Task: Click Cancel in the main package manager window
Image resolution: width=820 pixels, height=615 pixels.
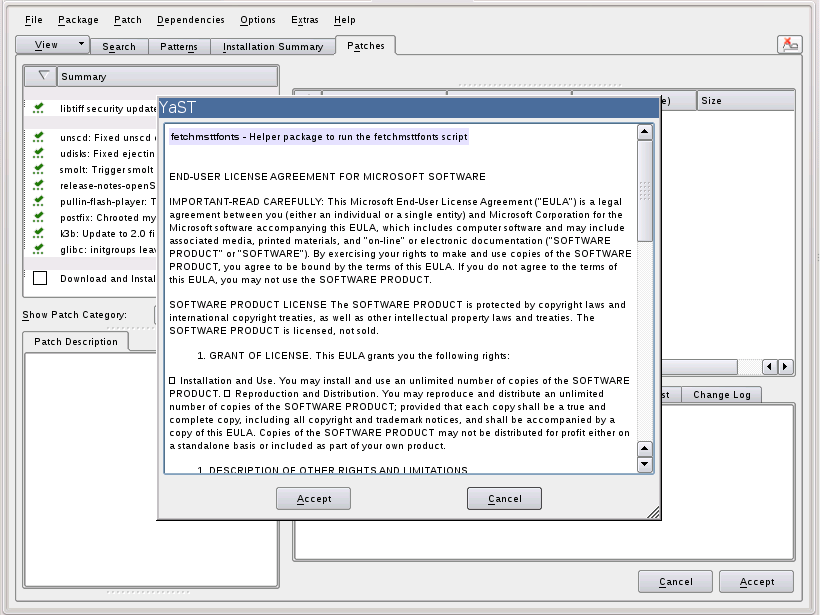Action: click(675, 582)
